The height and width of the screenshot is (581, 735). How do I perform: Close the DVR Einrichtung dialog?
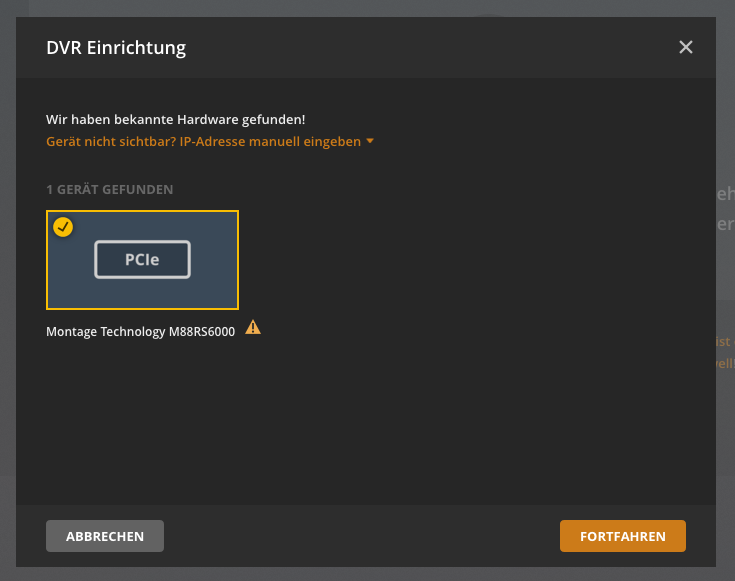(x=685, y=47)
